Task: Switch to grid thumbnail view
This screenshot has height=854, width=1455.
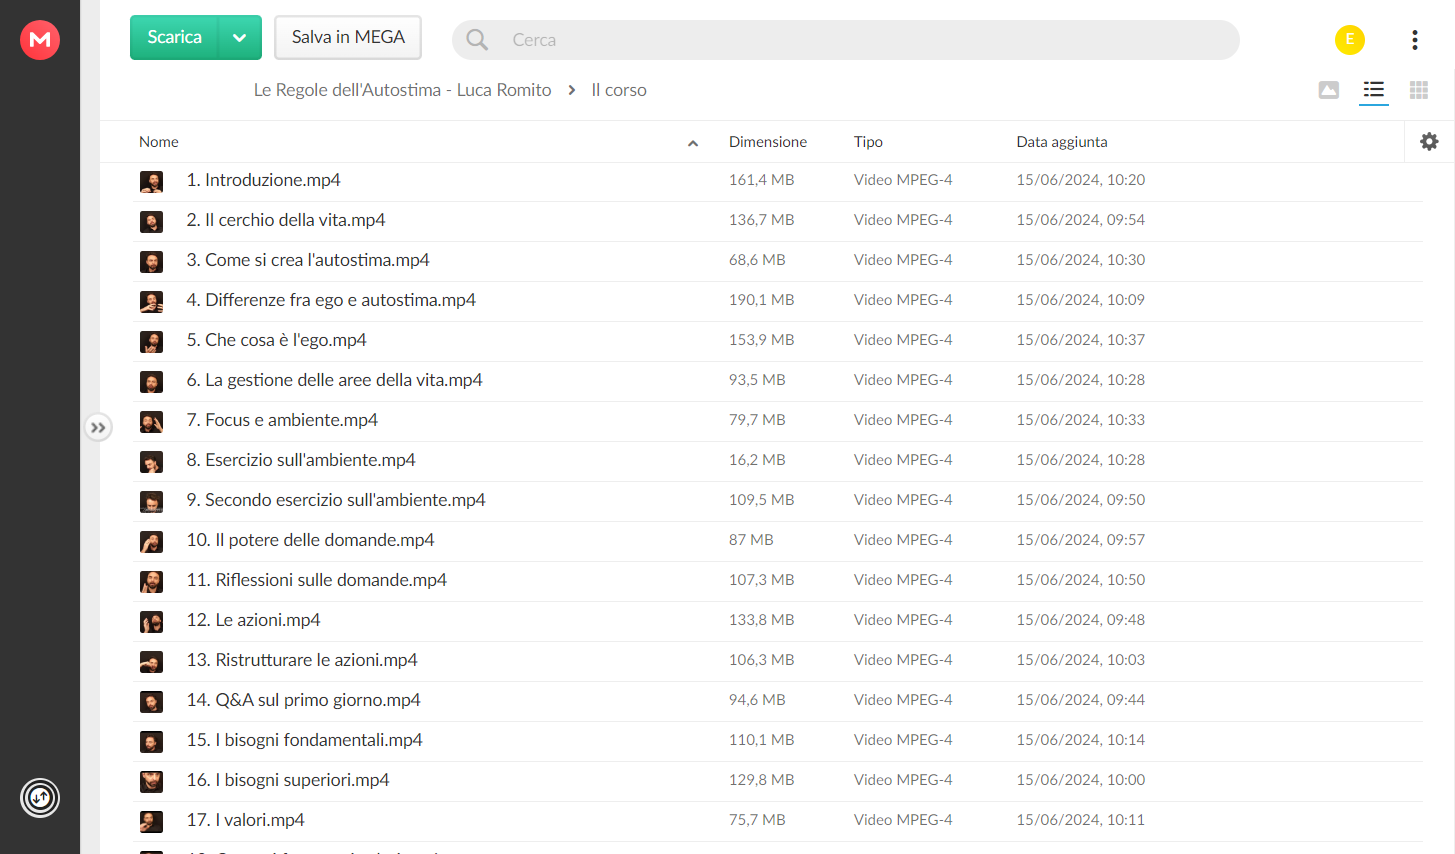Action: 1419,90
